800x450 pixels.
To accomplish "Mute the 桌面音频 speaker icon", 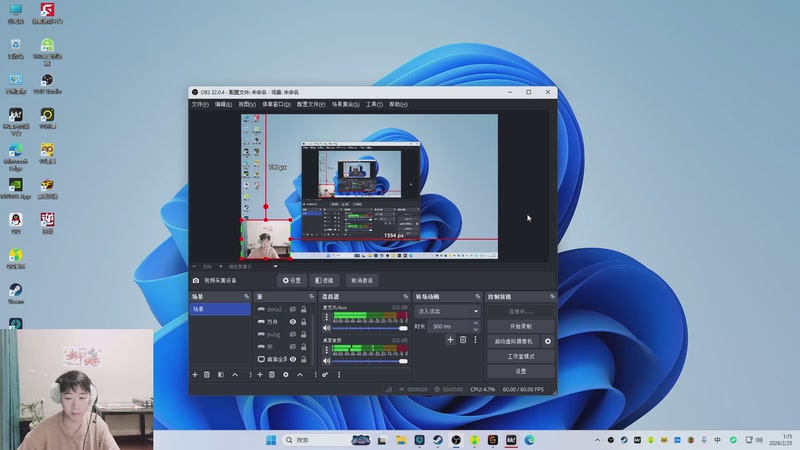I will 327,361.
